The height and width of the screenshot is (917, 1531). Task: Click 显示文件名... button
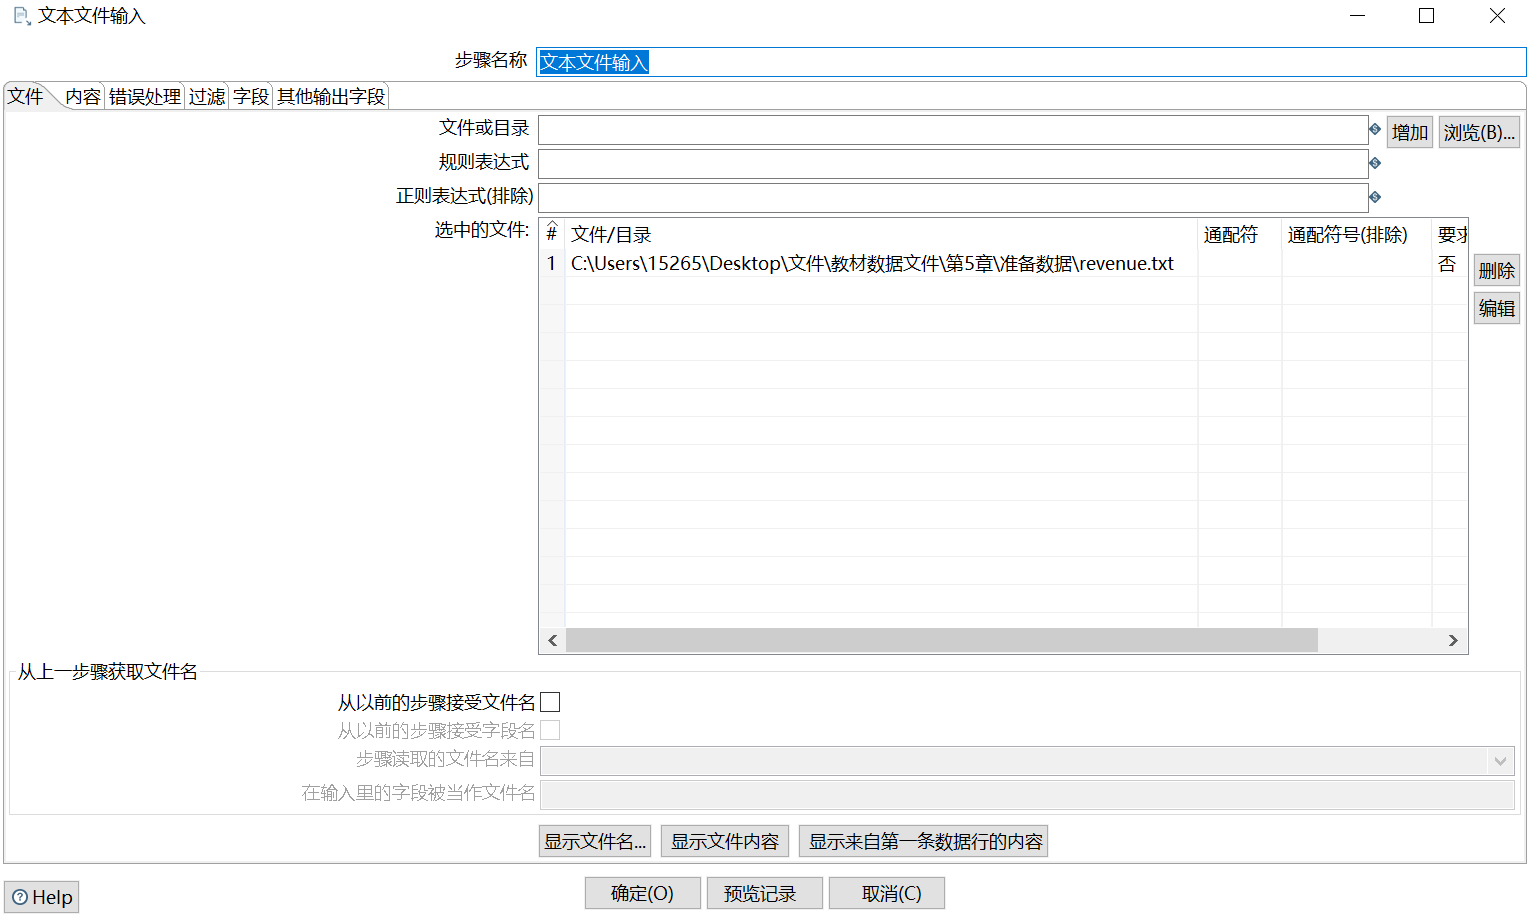pos(595,841)
